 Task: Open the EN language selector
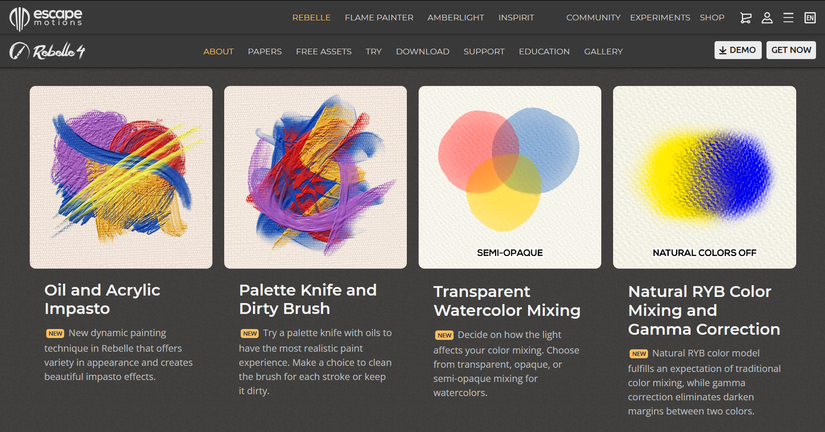[810, 18]
